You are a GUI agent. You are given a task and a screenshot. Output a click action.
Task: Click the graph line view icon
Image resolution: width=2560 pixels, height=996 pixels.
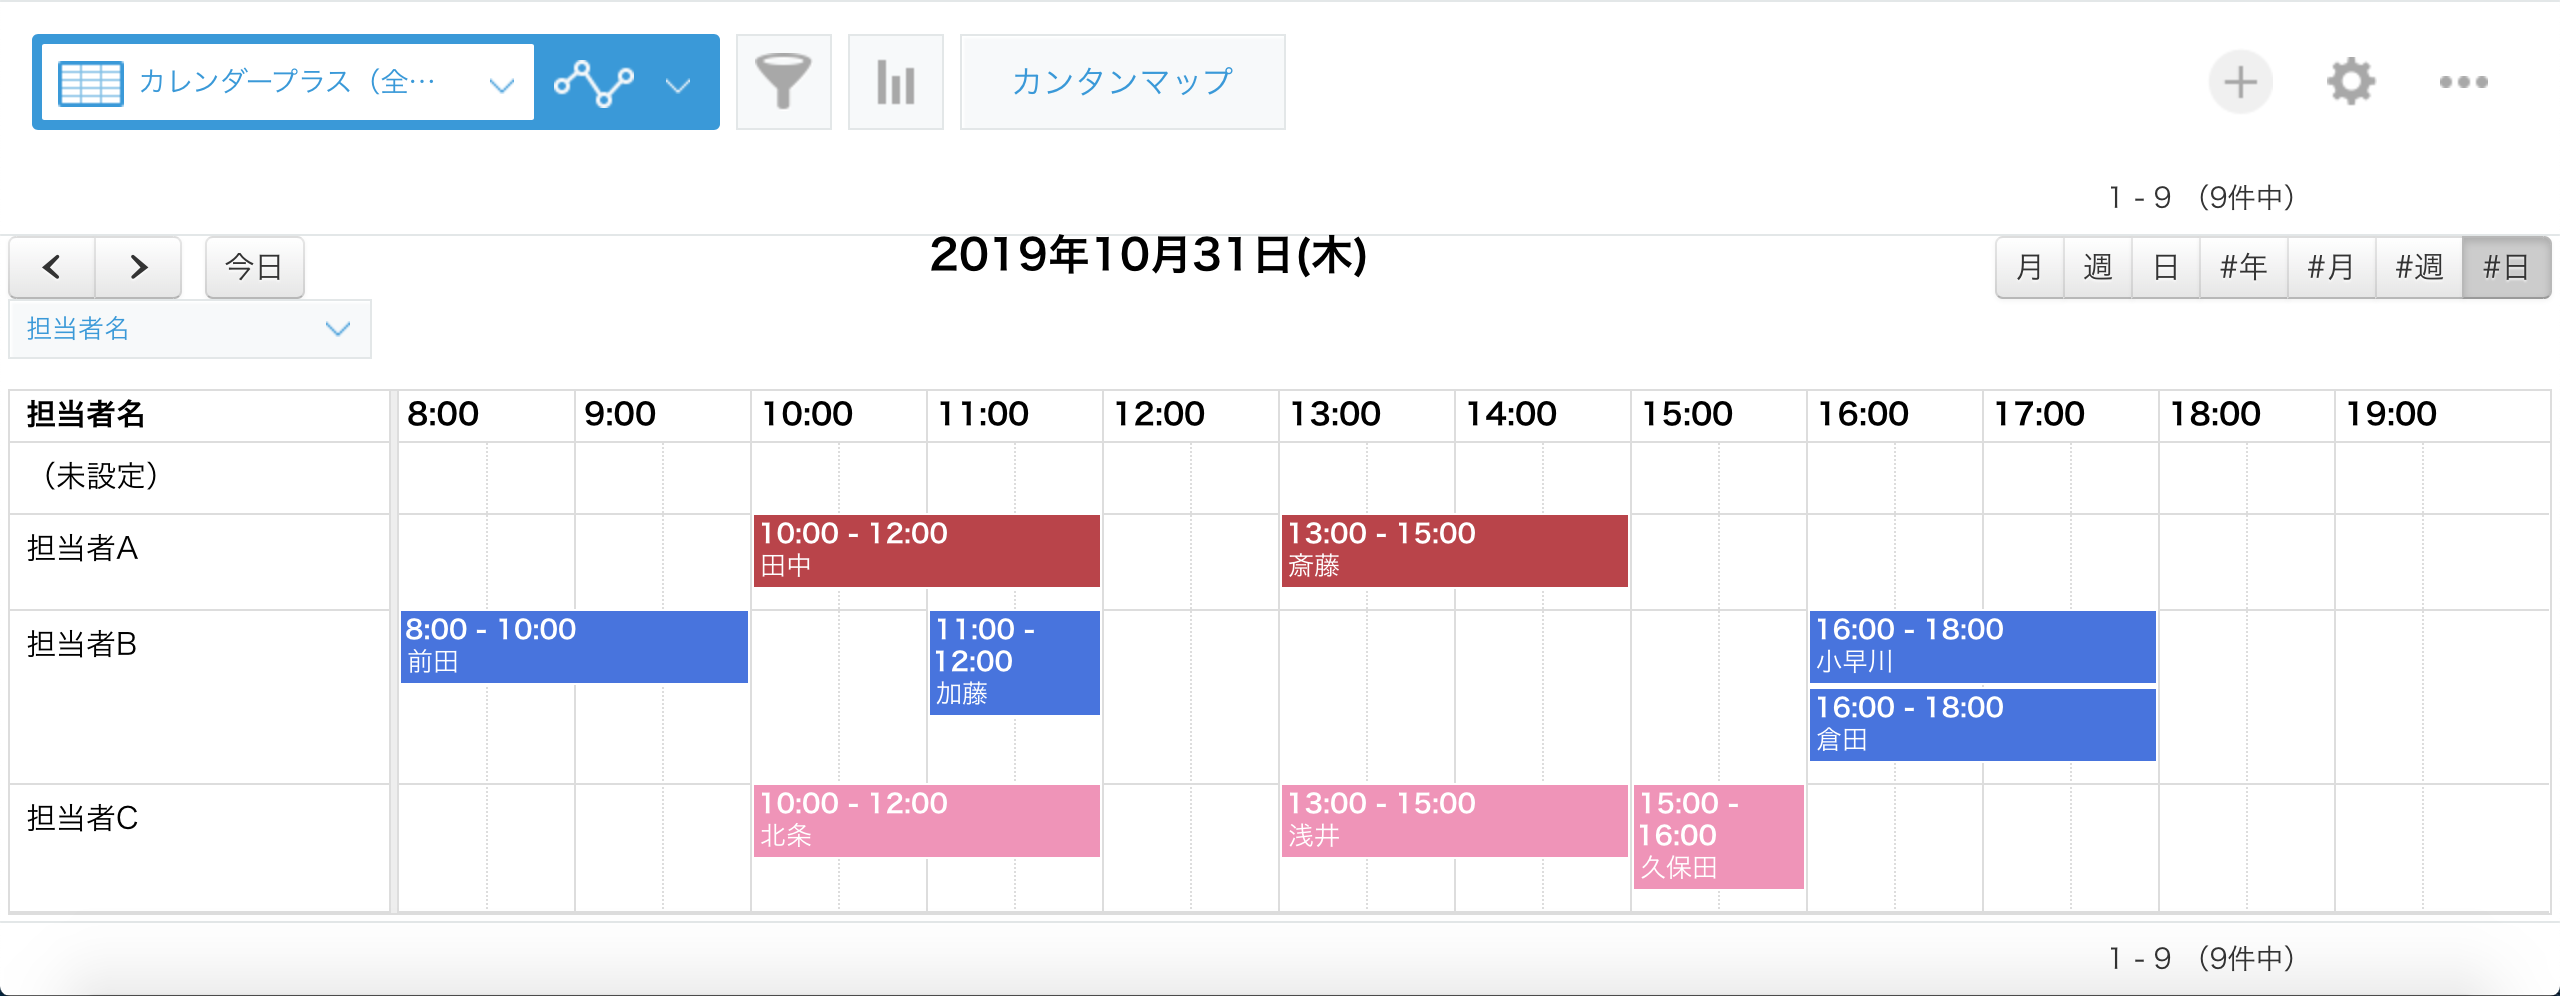click(x=594, y=82)
